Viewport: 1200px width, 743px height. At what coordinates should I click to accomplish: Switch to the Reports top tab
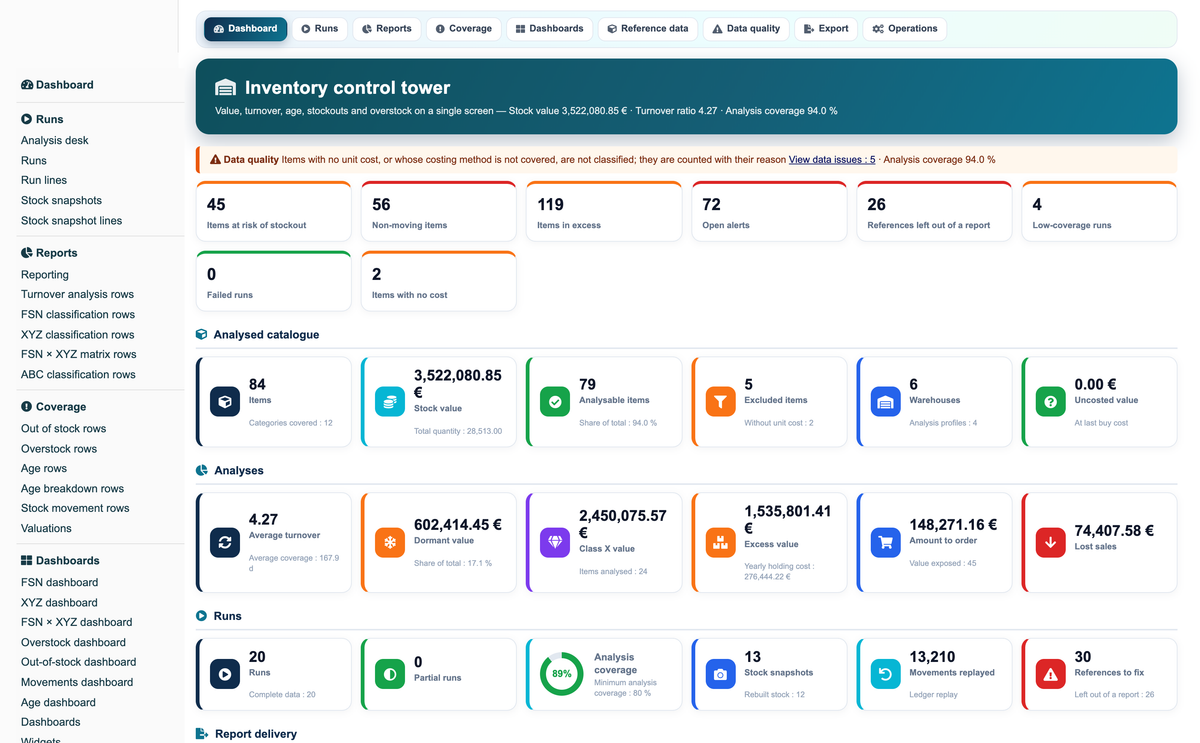[x=387, y=29]
